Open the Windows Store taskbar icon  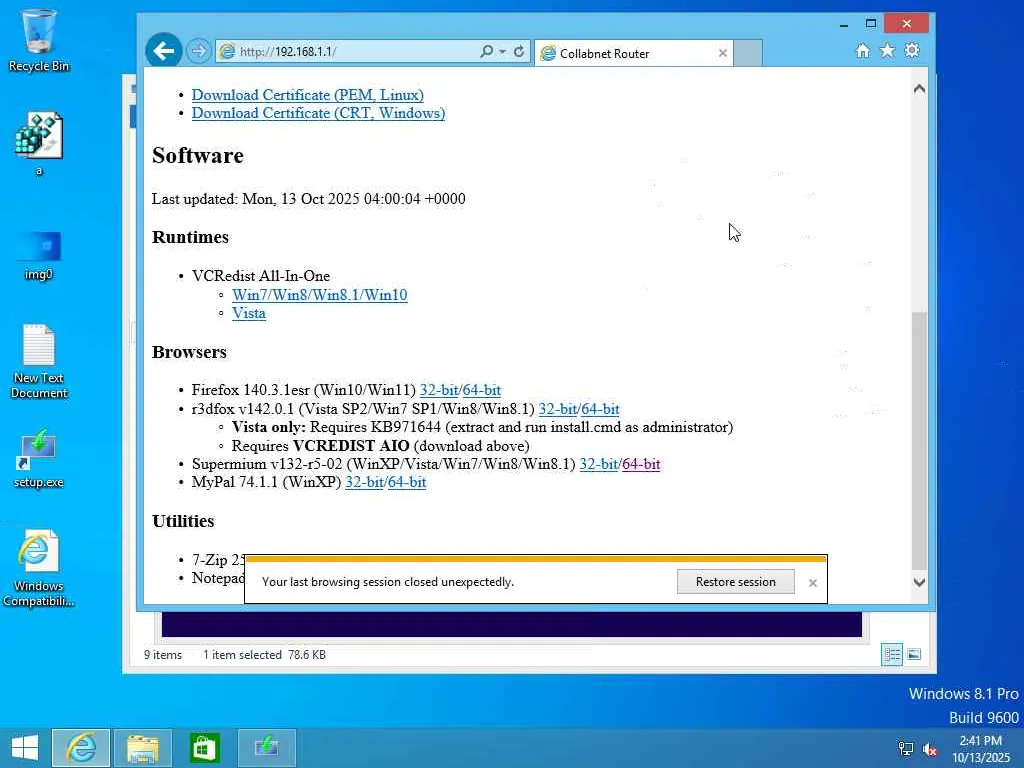204,748
